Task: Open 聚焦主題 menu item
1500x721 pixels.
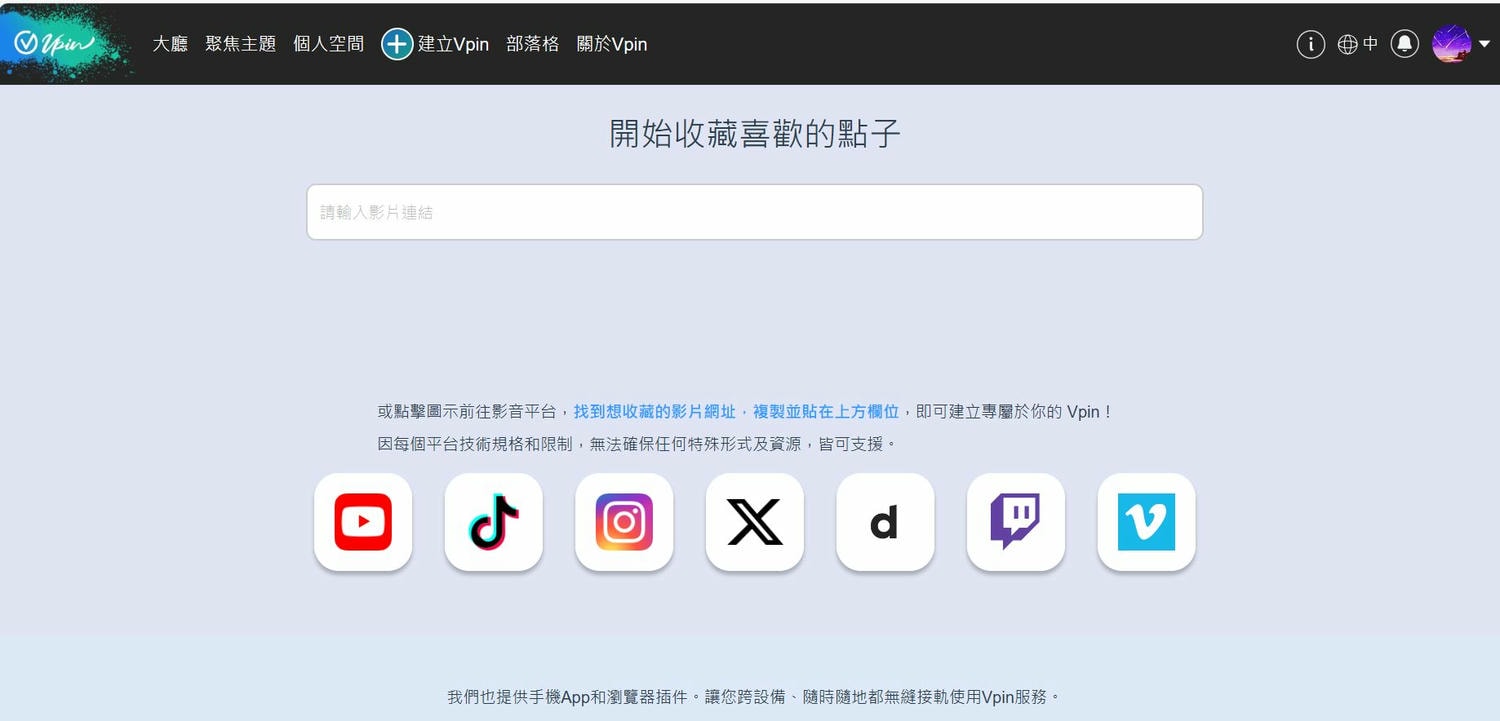Action: (x=241, y=44)
